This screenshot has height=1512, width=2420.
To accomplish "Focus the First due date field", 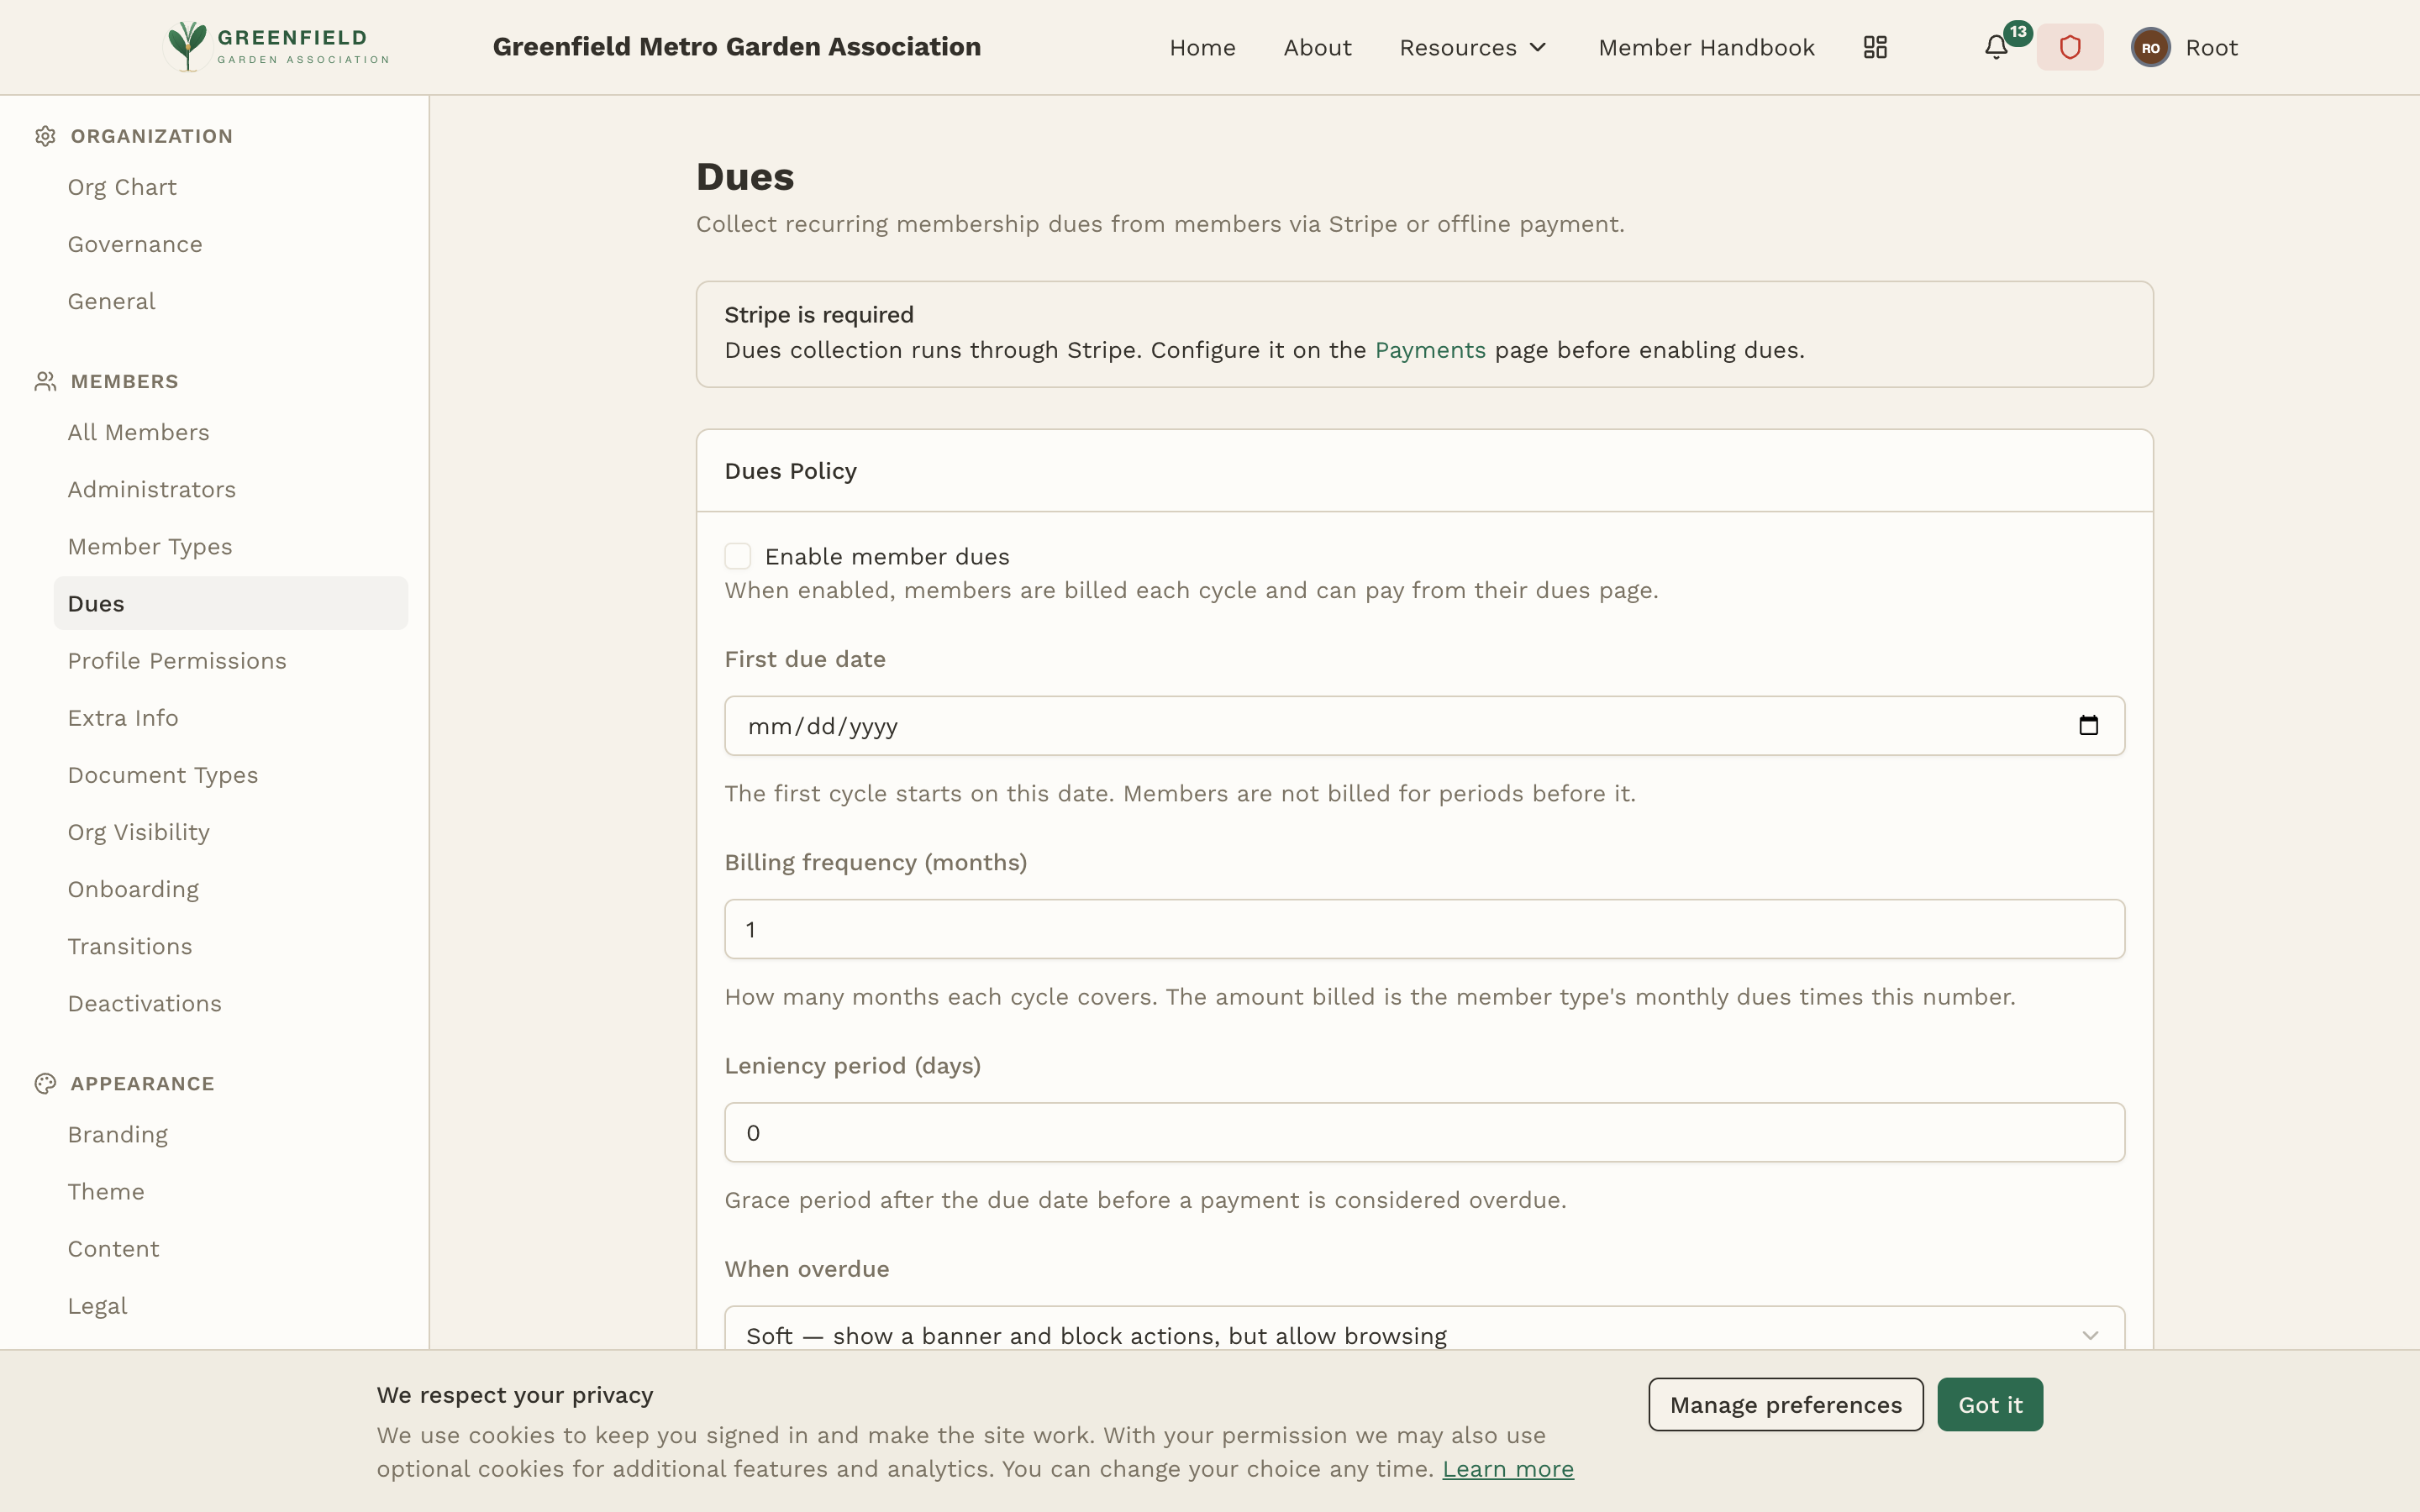I will 1424,725.
